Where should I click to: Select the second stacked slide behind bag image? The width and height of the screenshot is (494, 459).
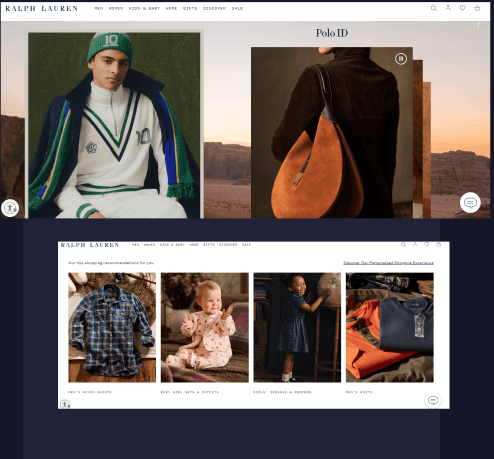click(x=418, y=139)
